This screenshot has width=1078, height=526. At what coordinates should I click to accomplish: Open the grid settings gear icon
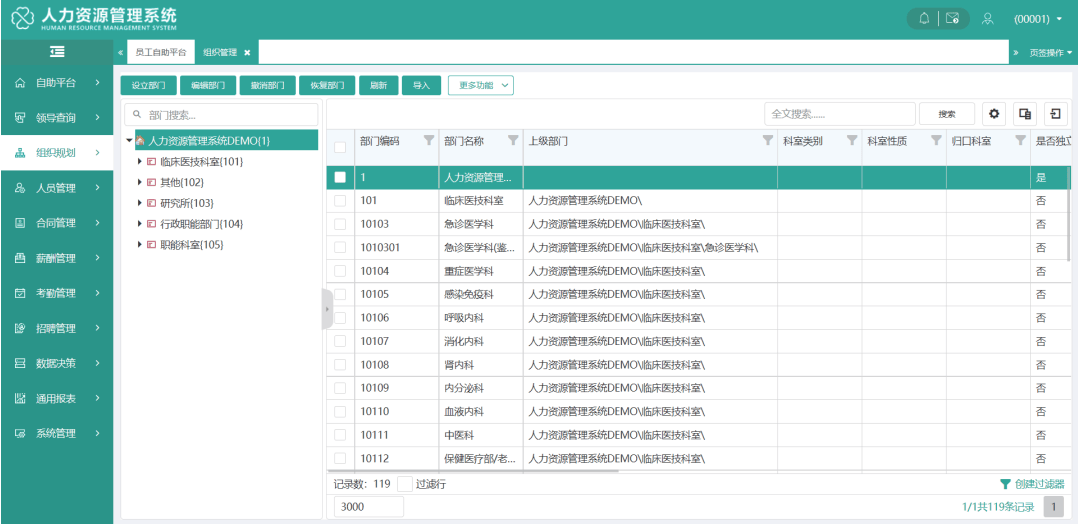(994, 114)
